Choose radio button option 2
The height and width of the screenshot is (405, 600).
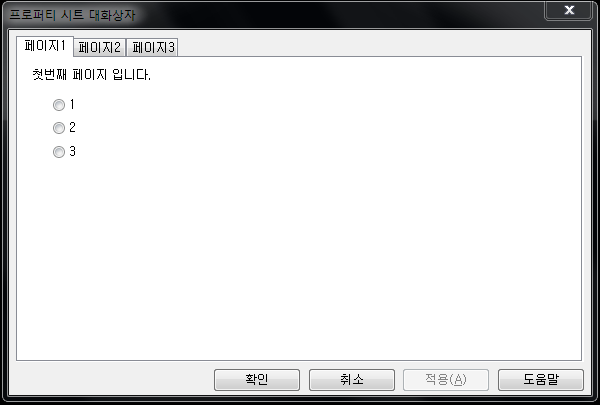click(x=59, y=128)
